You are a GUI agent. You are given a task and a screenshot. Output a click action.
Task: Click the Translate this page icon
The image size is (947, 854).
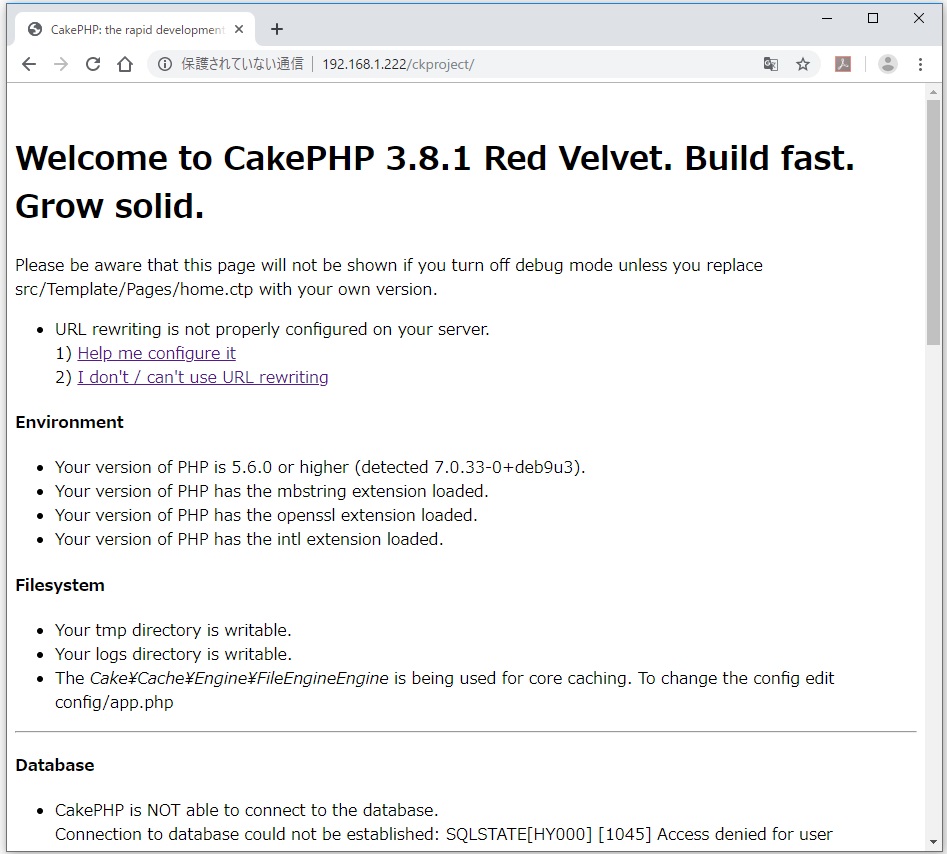pyautogui.click(x=771, y=64)
